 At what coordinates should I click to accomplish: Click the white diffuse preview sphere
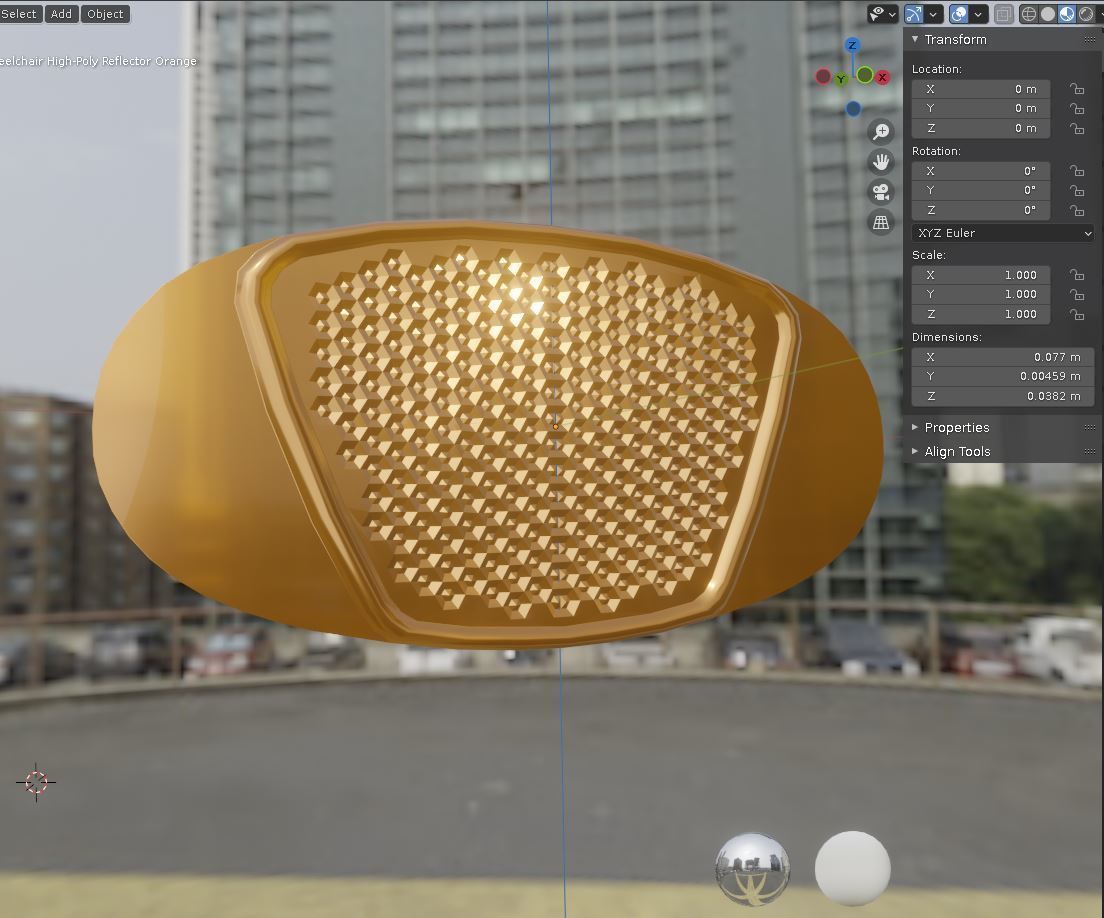[853, 869]
